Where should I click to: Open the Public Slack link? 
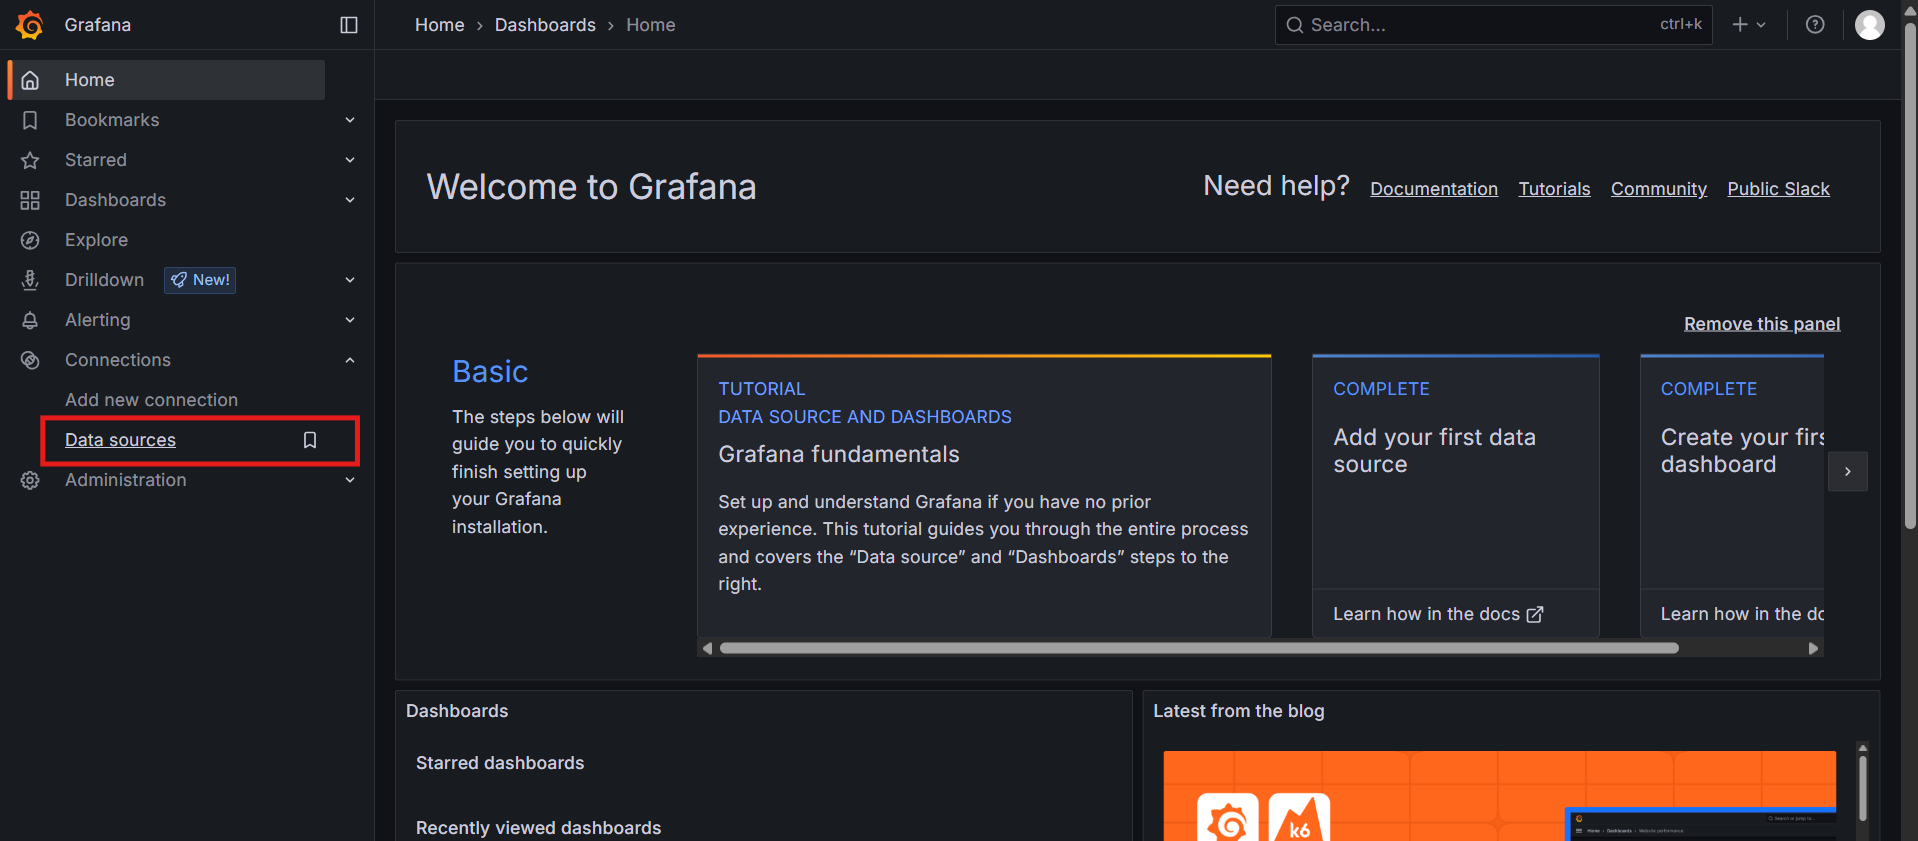pyautogui.click(x=1779, y=189)
